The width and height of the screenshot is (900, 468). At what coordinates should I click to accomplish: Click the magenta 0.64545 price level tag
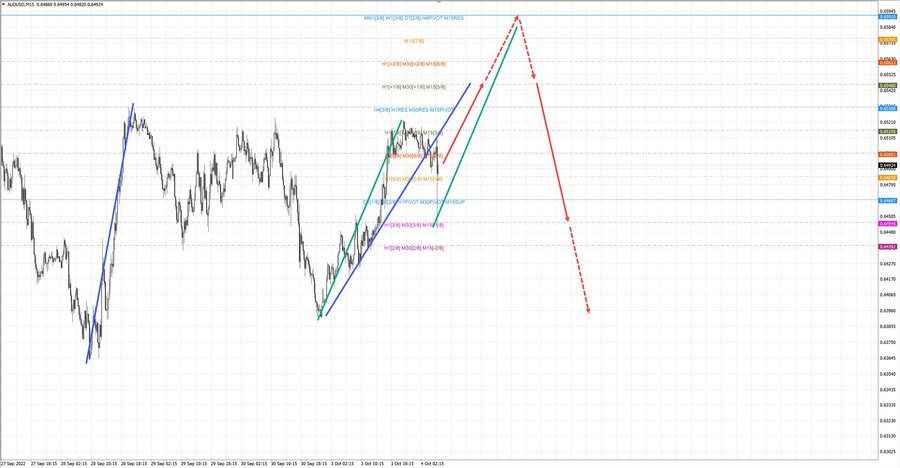pyautogui.click(x=888, y=223)
